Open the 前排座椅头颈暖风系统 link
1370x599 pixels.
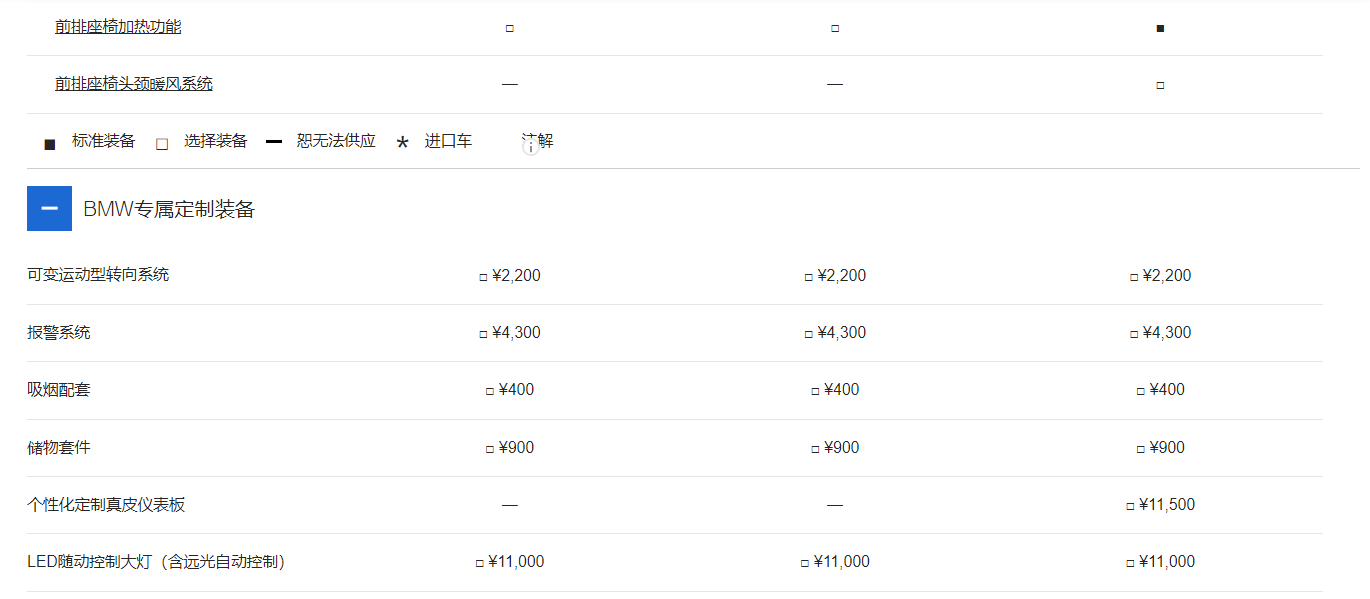pyautogui.click(x=134, y=84)
